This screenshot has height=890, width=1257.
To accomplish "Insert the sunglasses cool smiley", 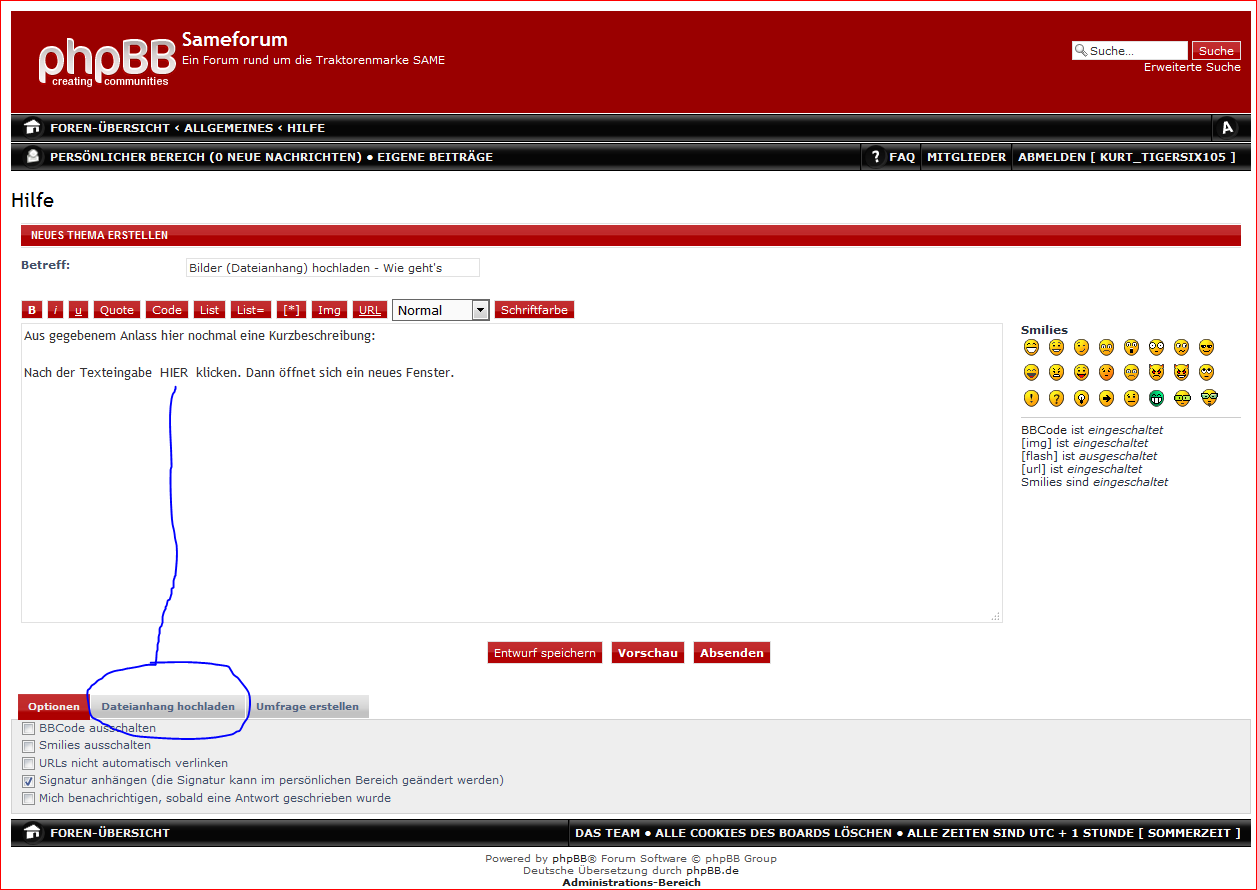I will 1206,347.
